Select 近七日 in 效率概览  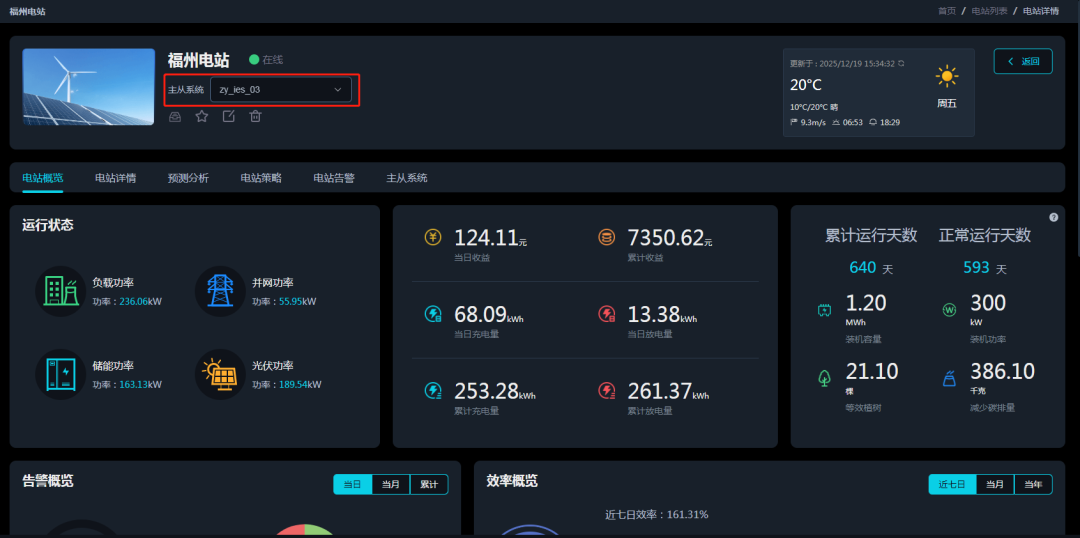(952, 484)
